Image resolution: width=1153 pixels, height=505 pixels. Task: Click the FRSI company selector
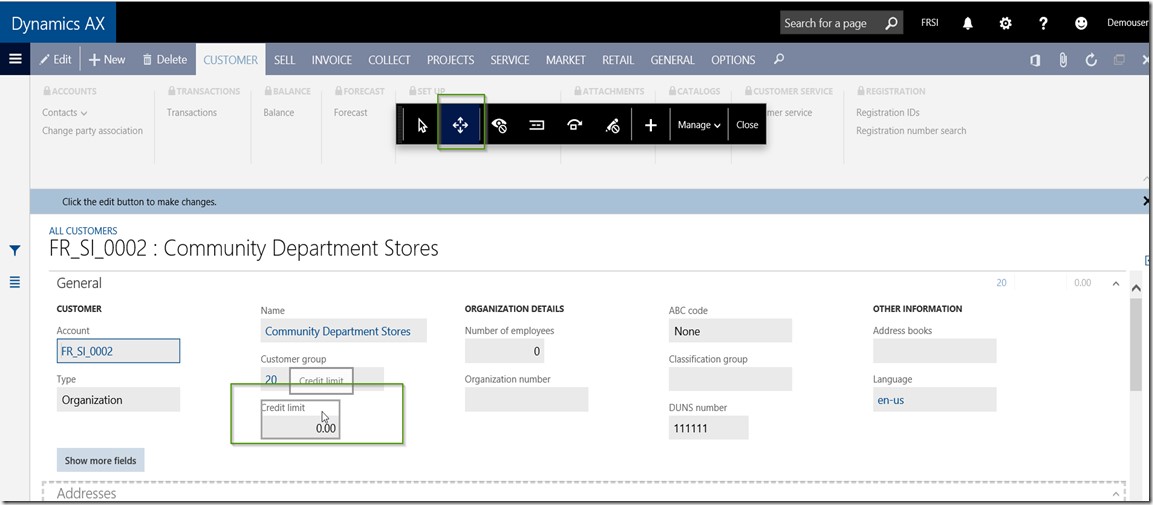coord(929,23)
